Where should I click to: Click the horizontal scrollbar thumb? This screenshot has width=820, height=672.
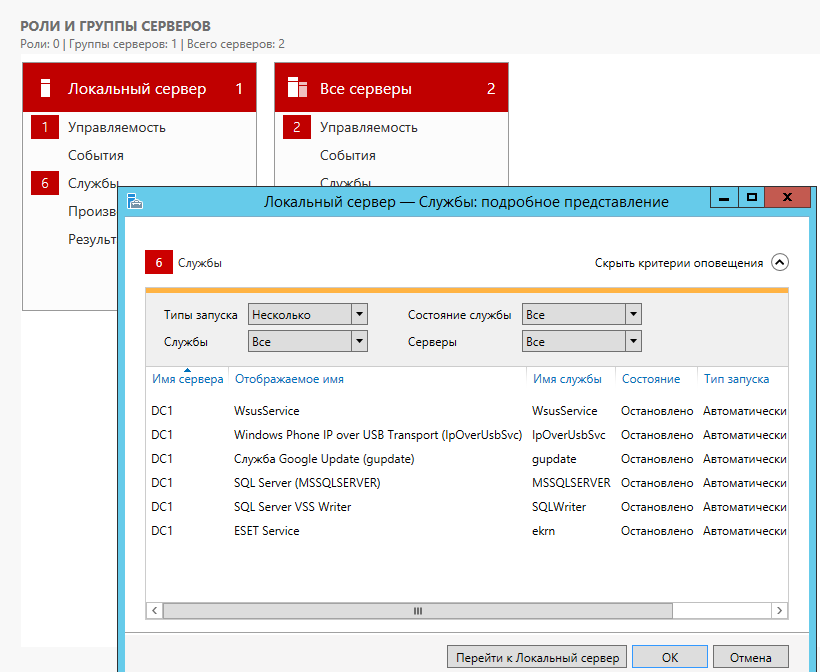[x=418, y=610]
